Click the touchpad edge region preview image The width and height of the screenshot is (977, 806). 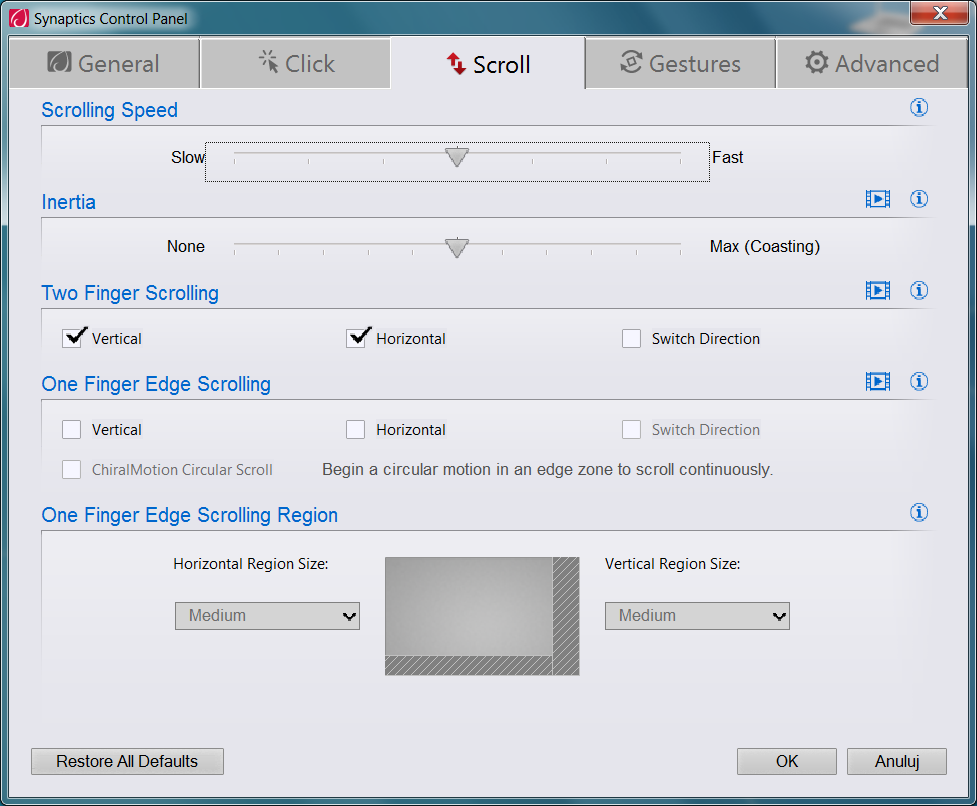[x=482, y=616]
